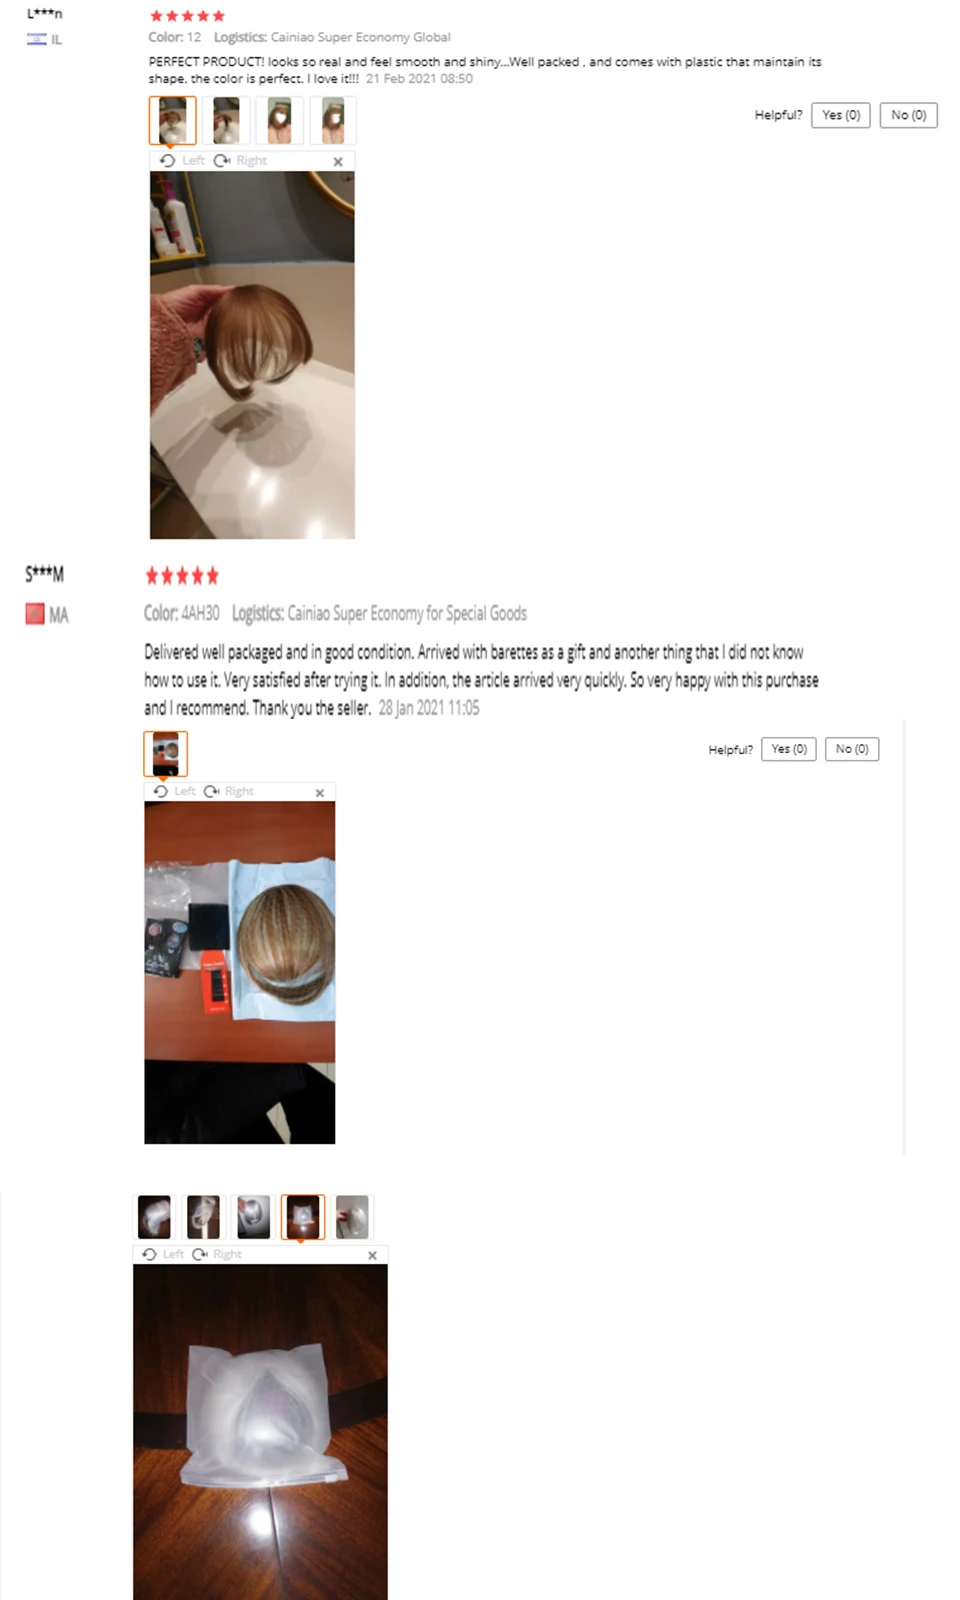The height and width of the screenshot is (1600, 960).
Task: Select second thumbnail in L***n's review
Action: 226,121
